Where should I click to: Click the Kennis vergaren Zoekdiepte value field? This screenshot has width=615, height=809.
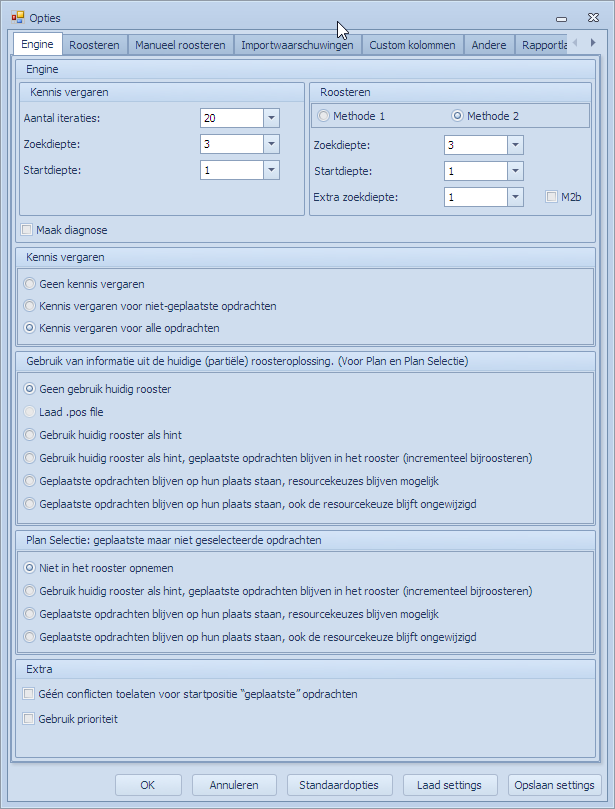(232, 144)
